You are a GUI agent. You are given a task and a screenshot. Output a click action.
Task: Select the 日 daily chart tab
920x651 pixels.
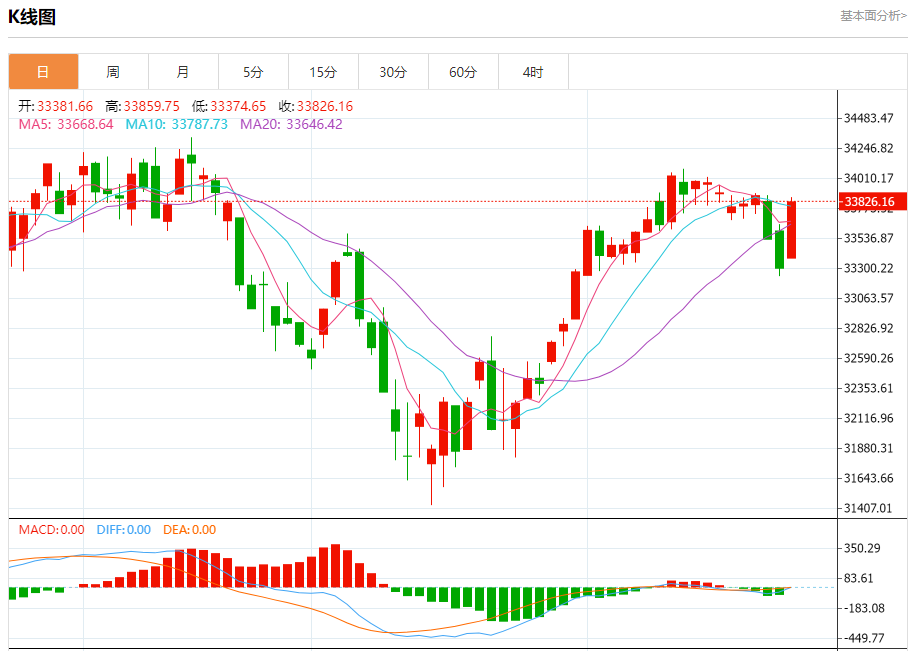point(43,72)
